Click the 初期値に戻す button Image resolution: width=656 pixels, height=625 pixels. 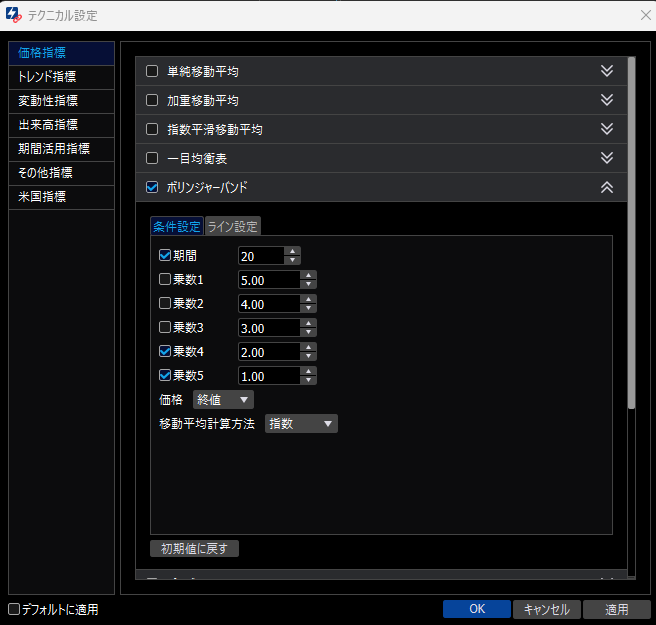tap(194, 548)
